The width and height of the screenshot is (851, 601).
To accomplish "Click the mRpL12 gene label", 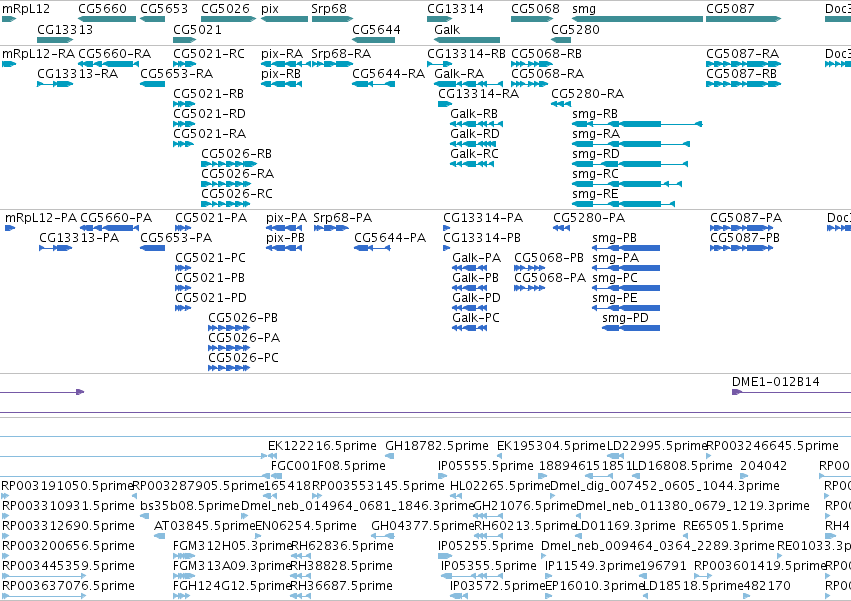I will point(26,9).
